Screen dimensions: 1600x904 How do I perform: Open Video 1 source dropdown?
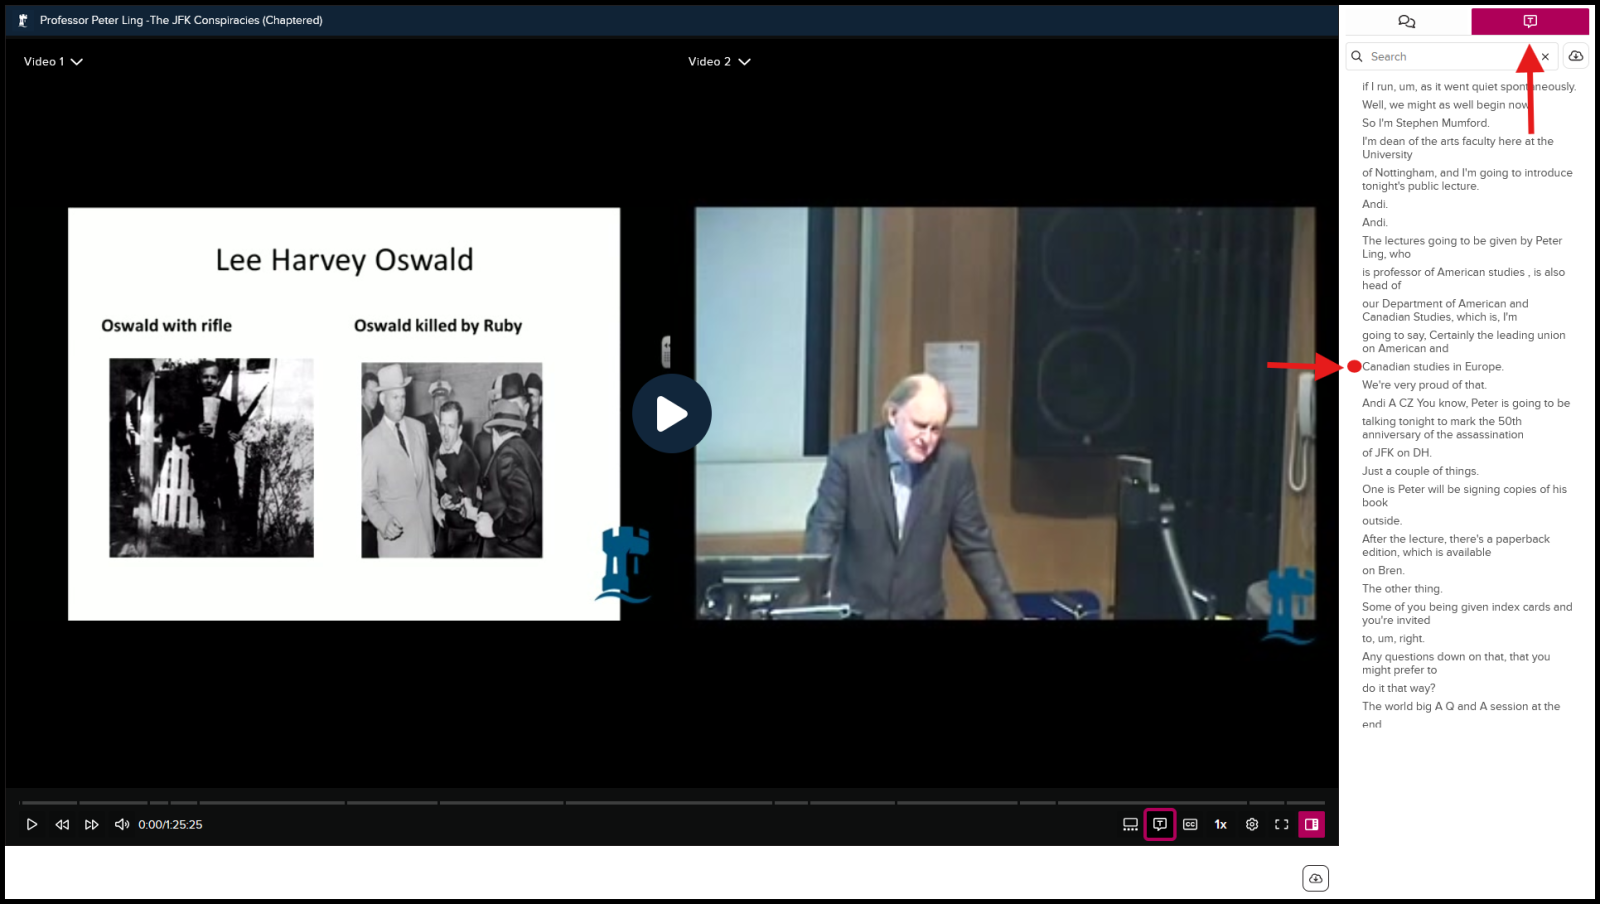(x=53, y=61)
